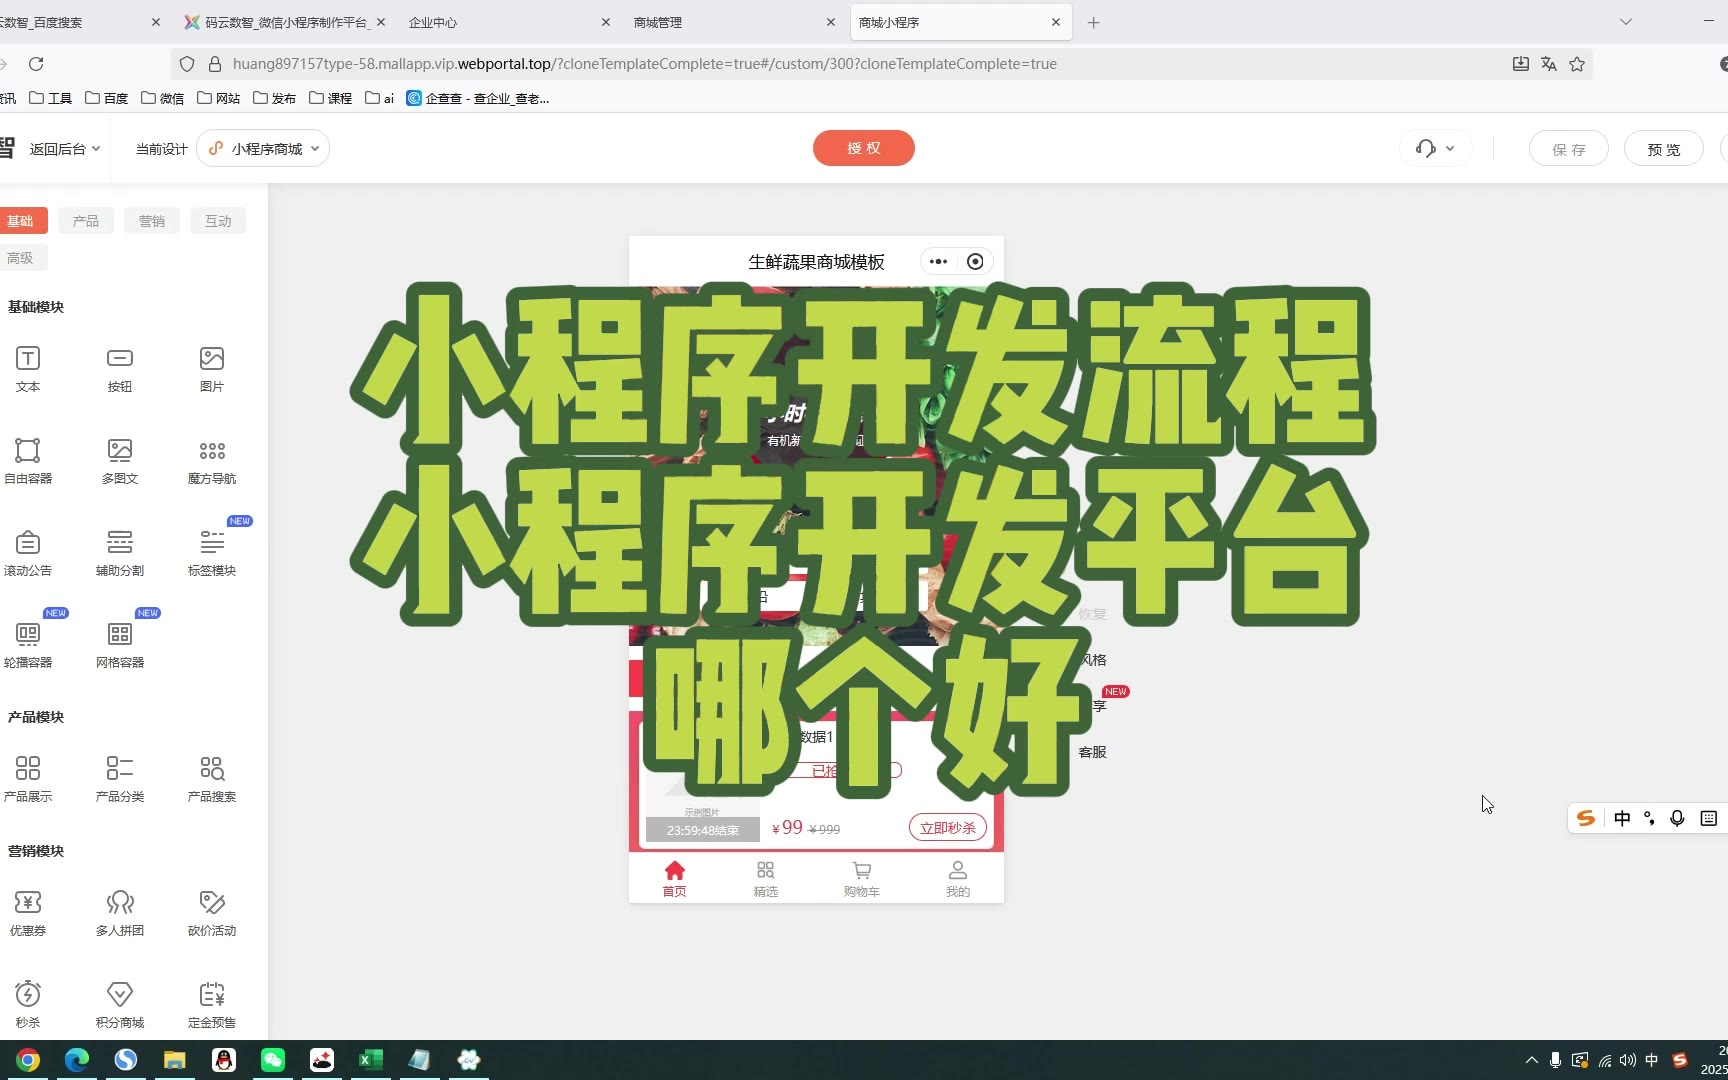Image resolution: width=1728 pixels, height=1080 pixels.
Task: Click the browser address bar URL
Action: 644,64
